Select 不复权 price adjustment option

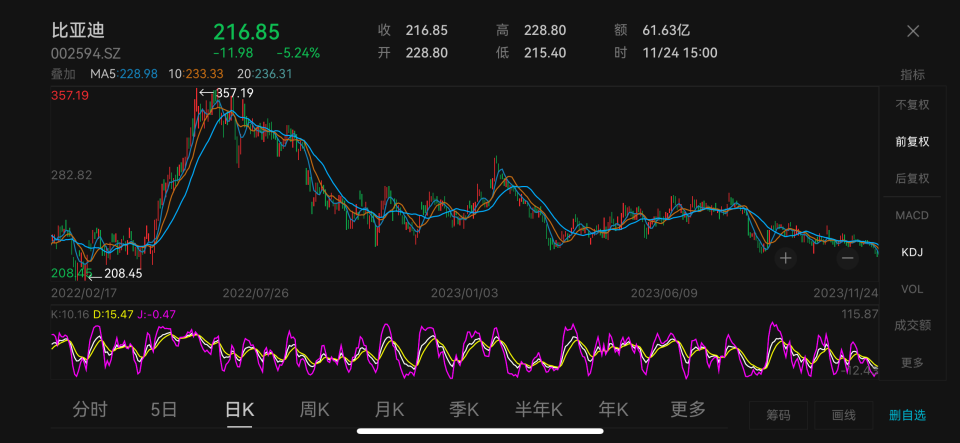pyautogui.click(x=911, y=104)
